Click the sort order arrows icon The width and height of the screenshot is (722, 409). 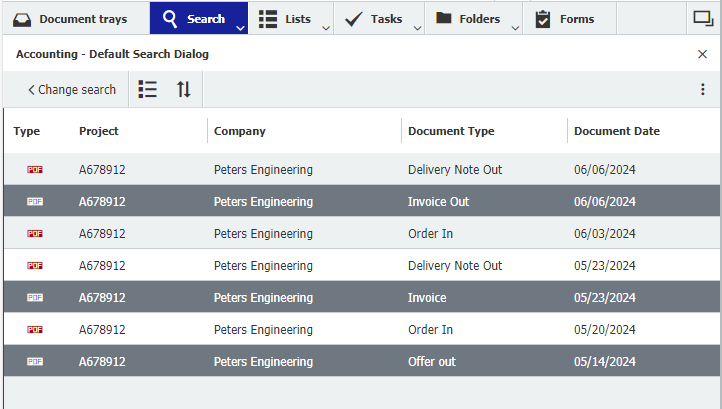(183, 89)
